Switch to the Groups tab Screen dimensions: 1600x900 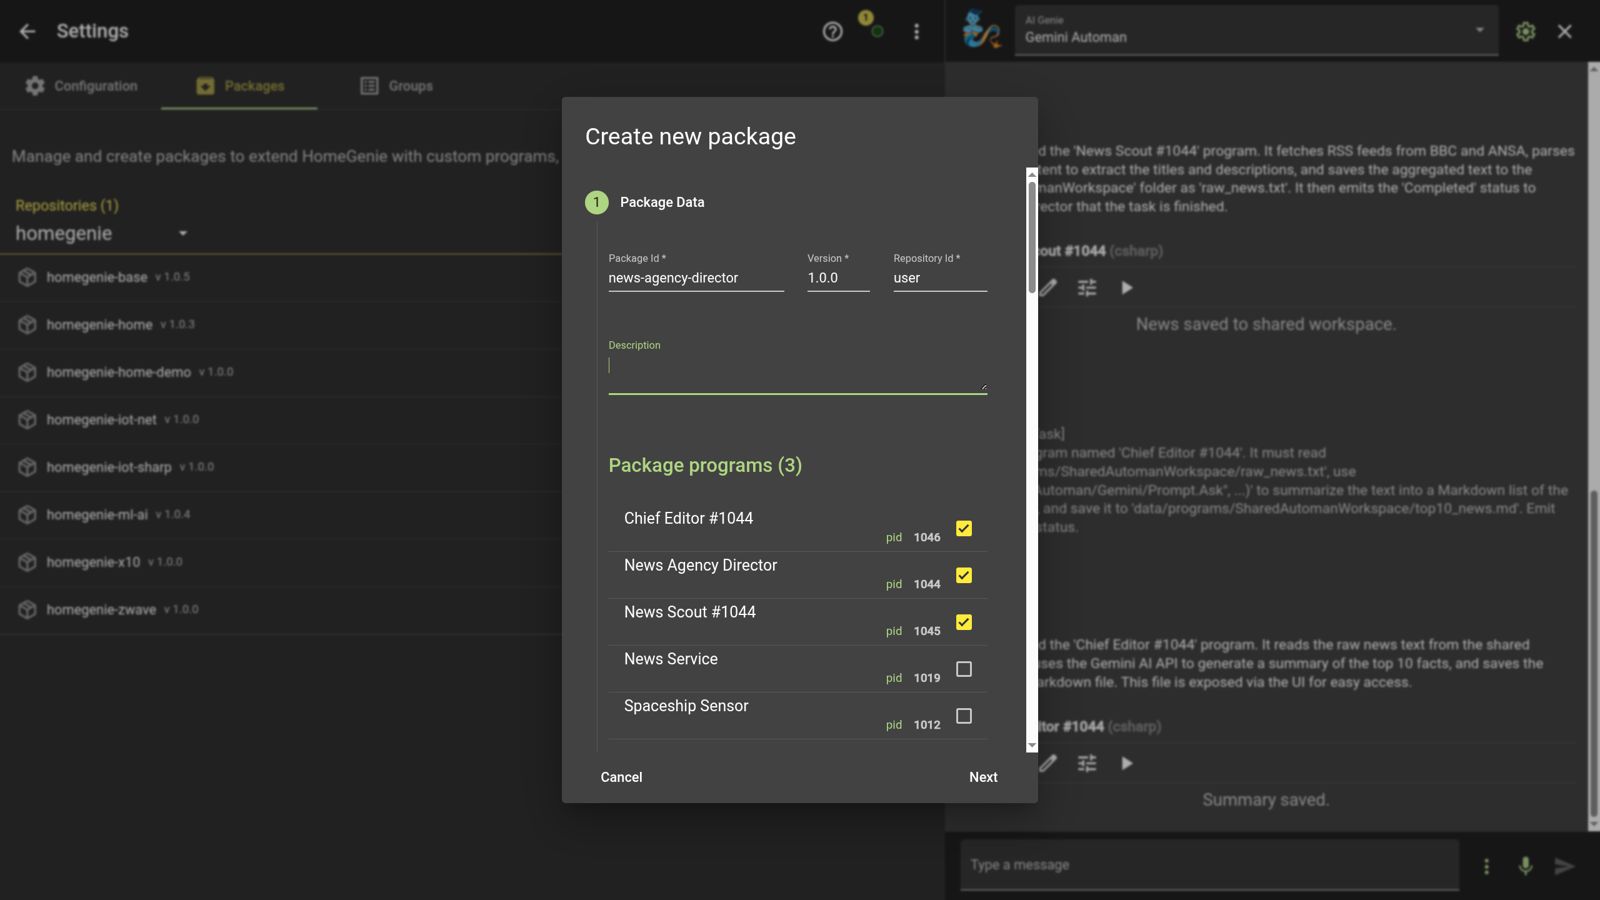pos(397,86)
